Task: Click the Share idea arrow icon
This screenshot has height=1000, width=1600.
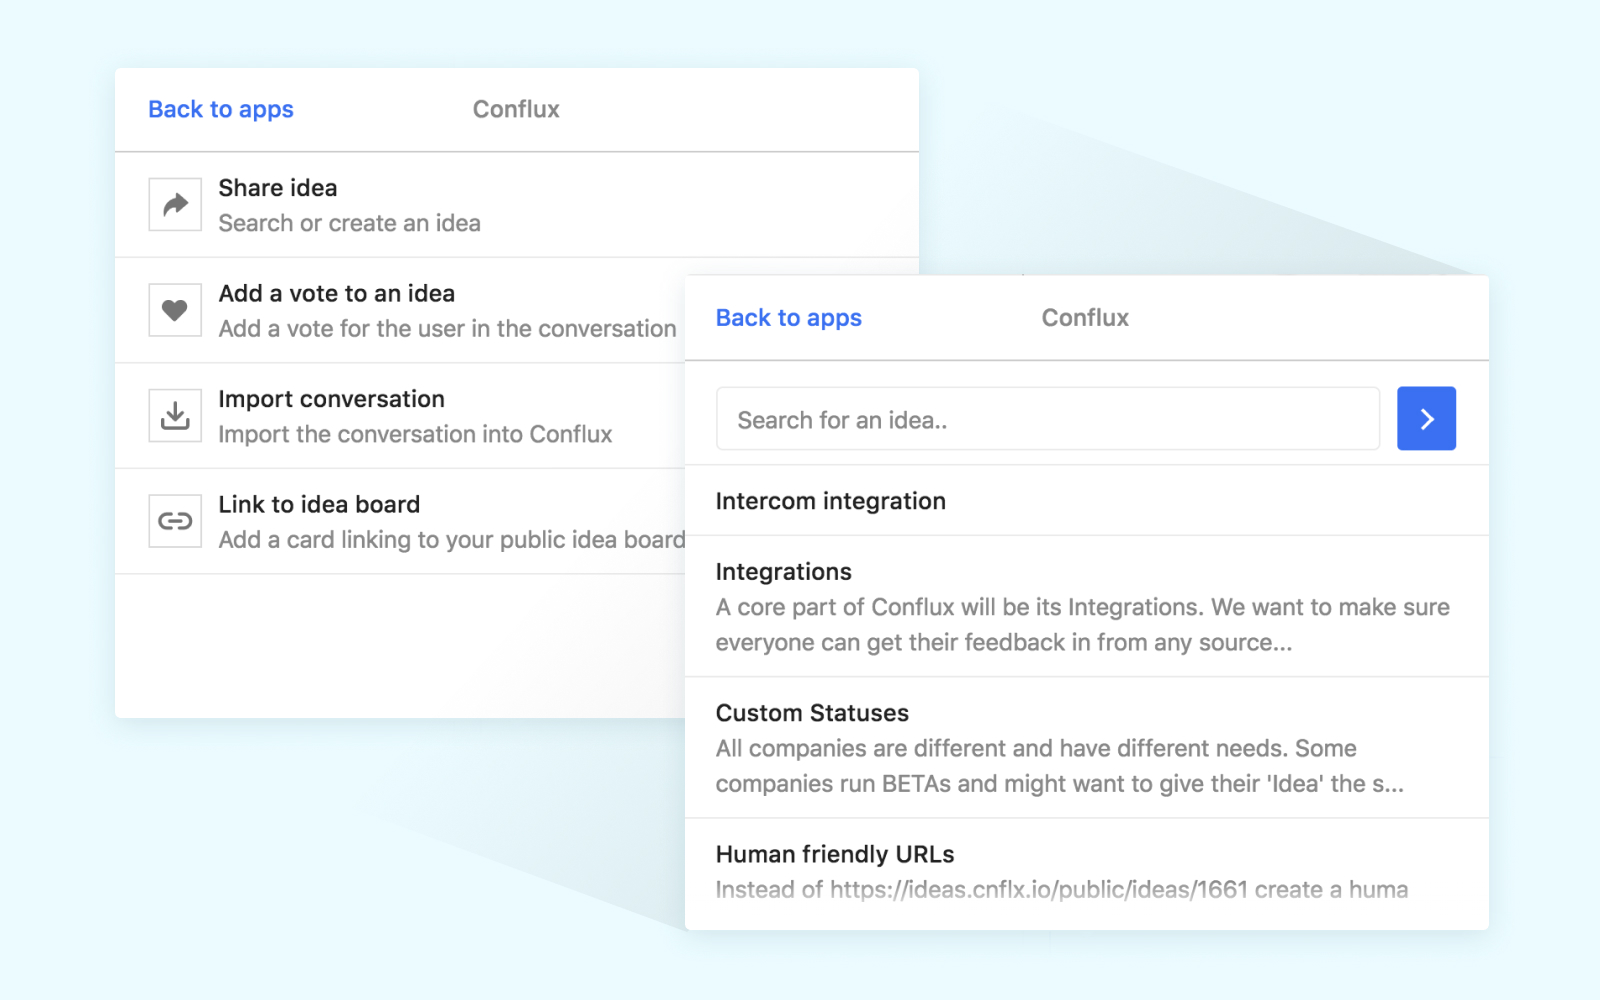Action: click(x=175, y=205)
